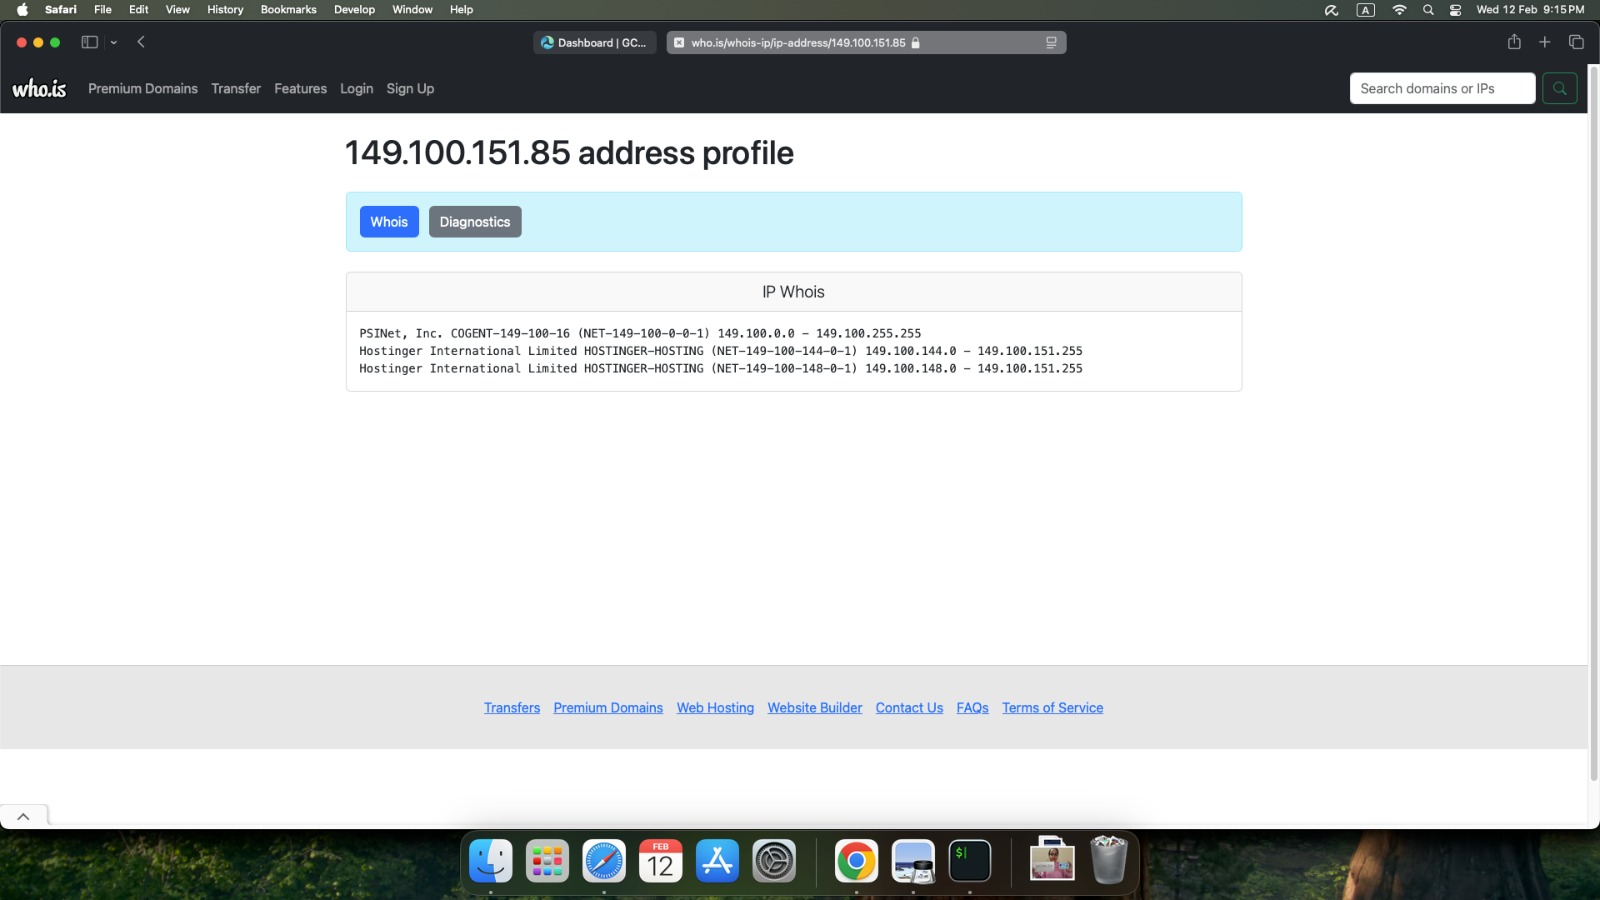
Task: Open the Edit menu
Action: coord(139,9)
